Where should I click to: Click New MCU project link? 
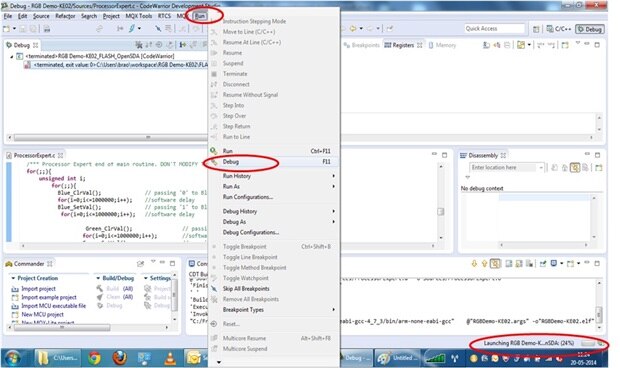click(x=42, y=315)
